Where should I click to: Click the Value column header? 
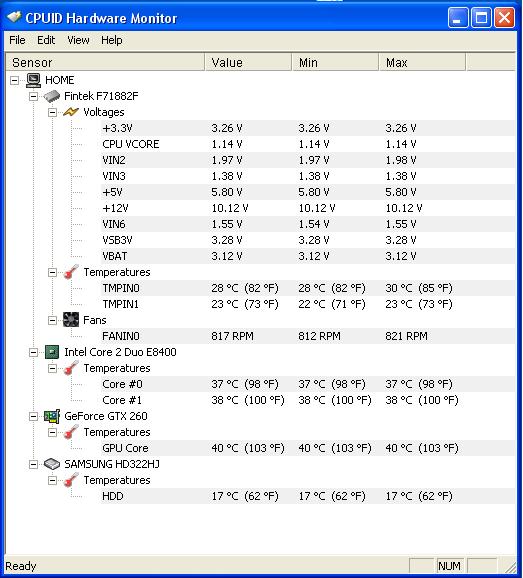248,62
